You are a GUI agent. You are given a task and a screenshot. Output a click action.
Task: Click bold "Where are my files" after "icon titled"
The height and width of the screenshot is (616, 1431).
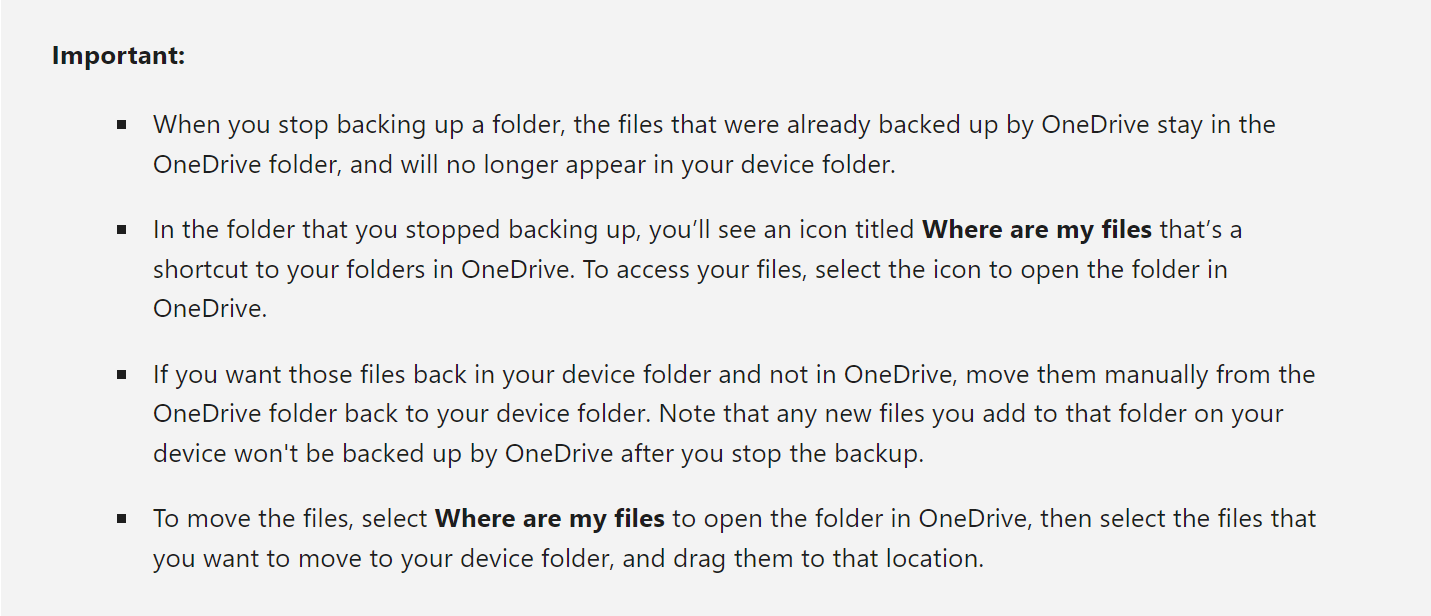pos(1037,230)
